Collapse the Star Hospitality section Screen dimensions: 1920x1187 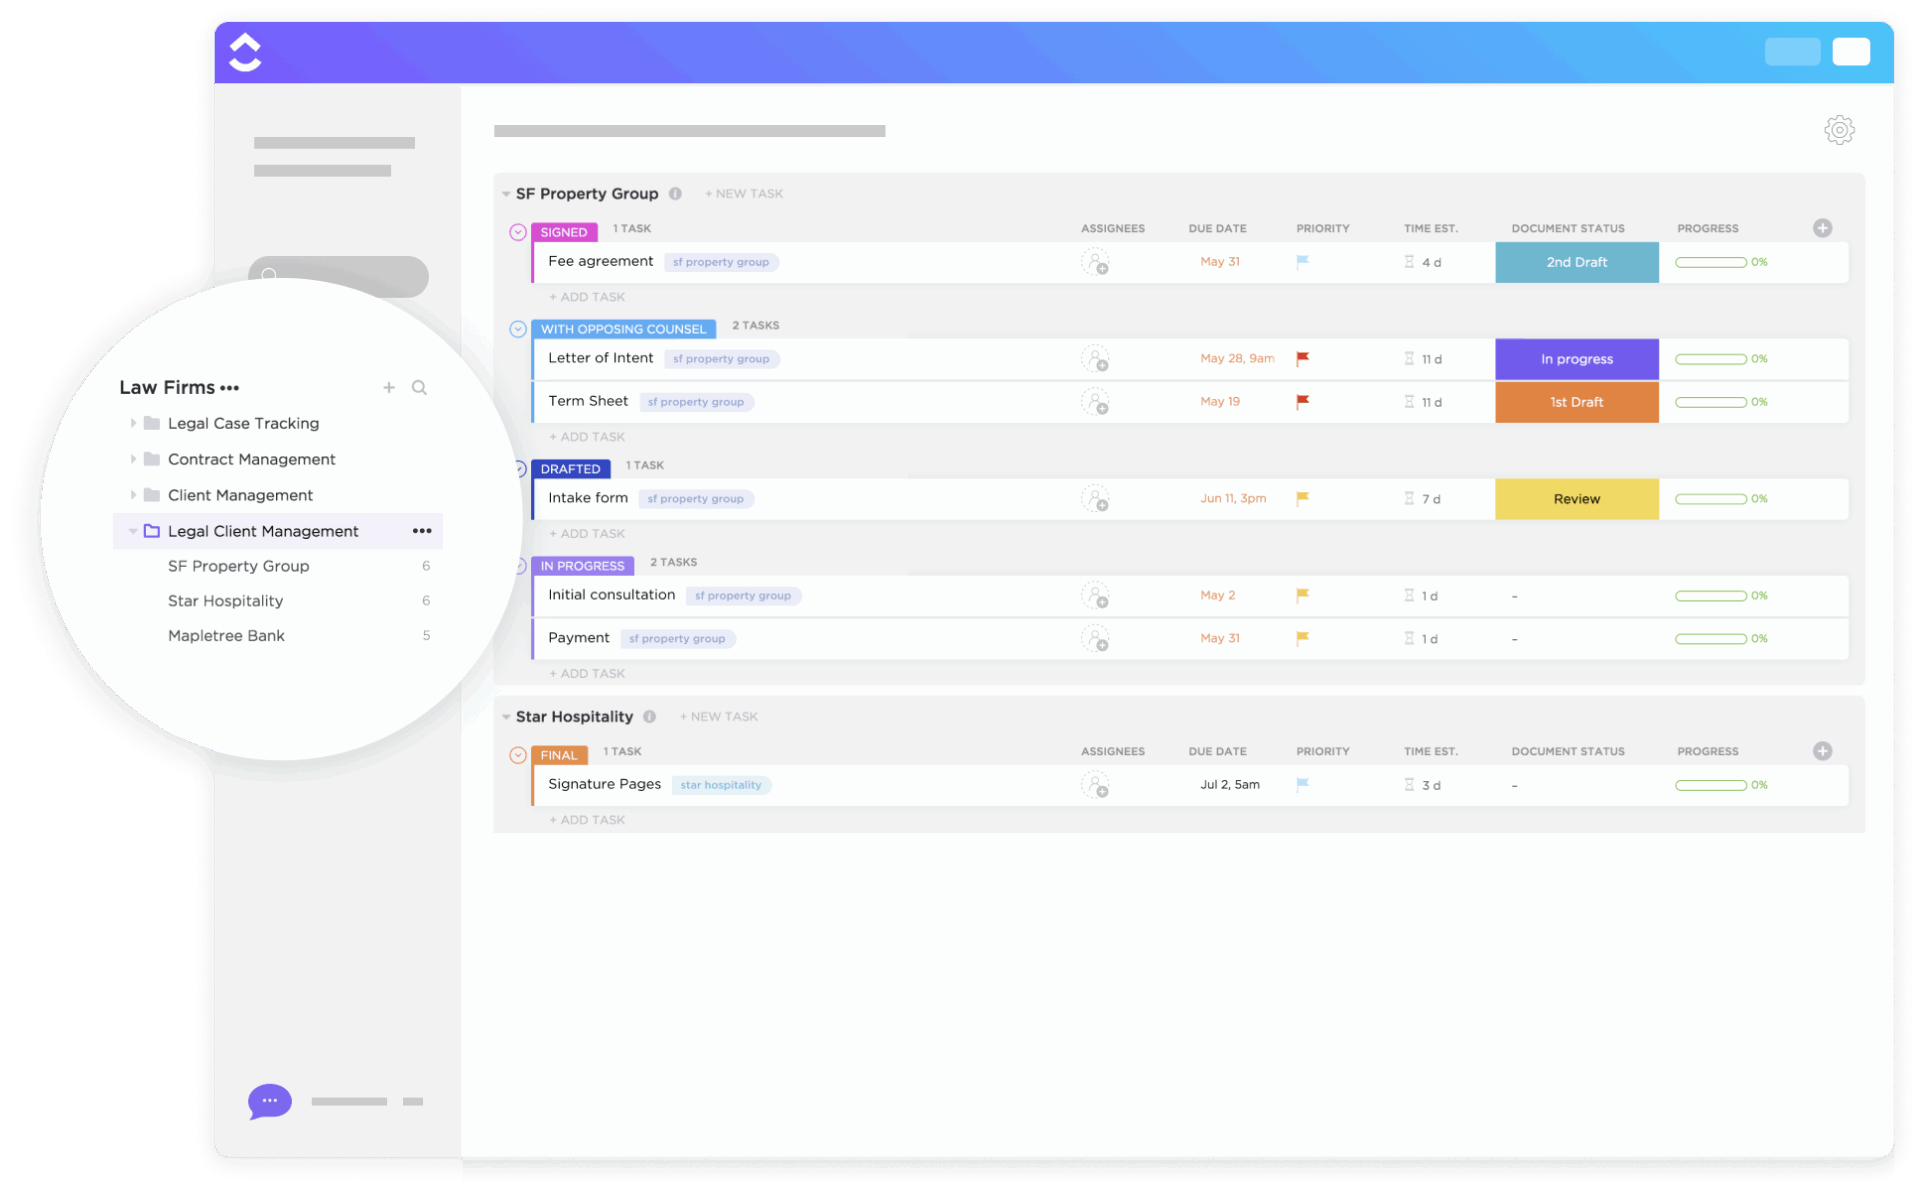pos(505,716)
